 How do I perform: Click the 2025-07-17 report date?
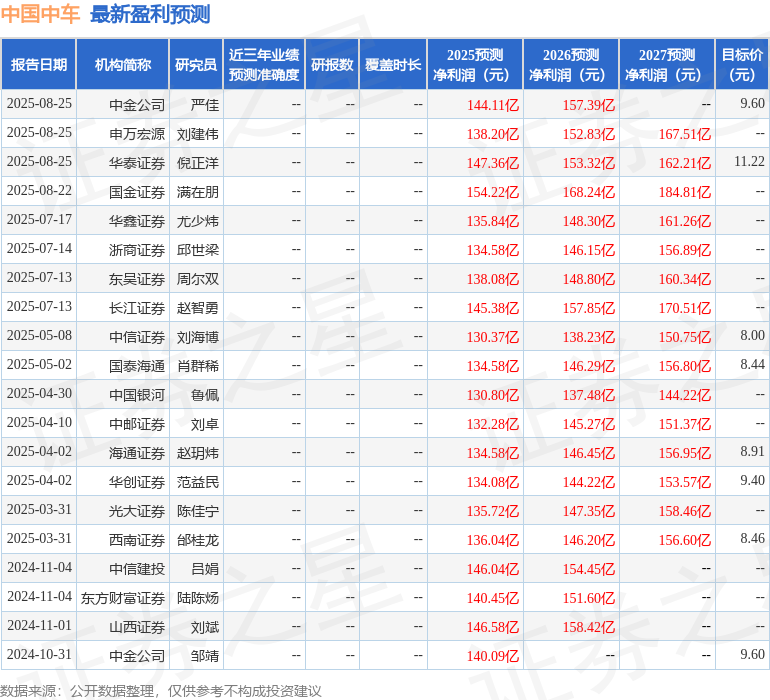(39, 220)
